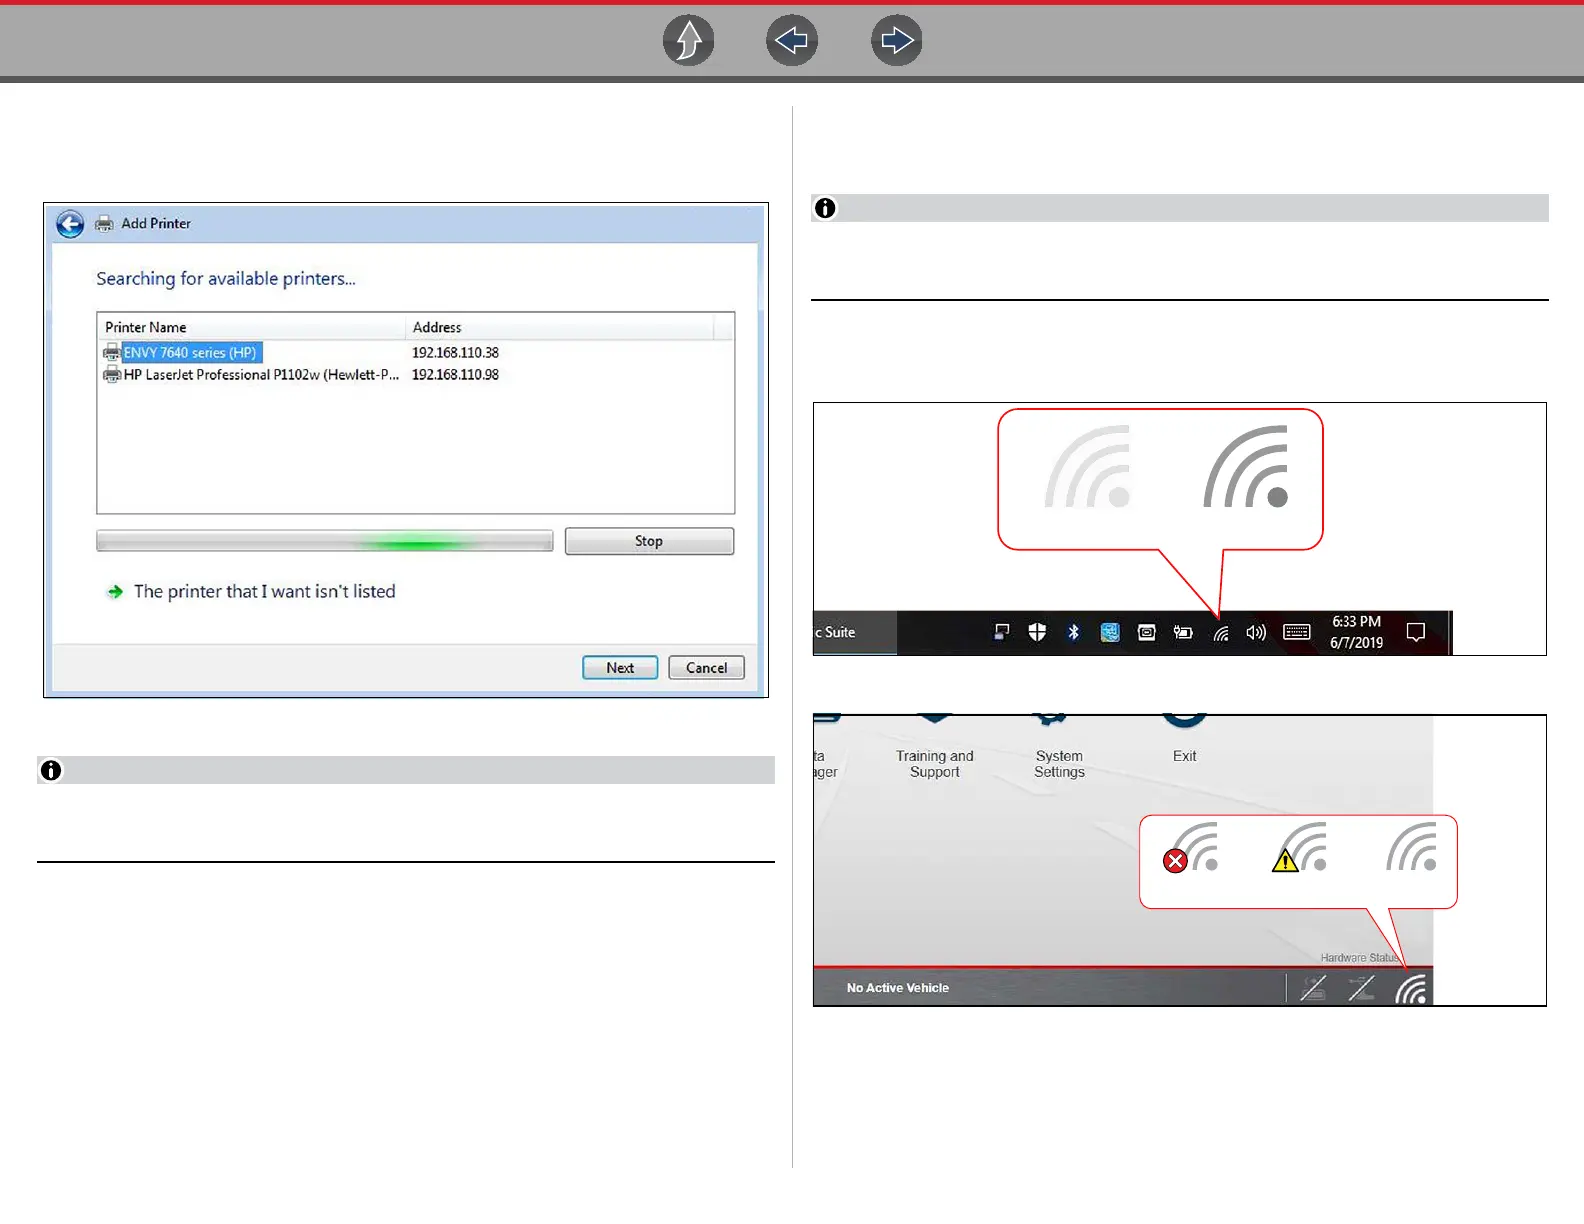This screenshot has height=1224, width=1584.
Task: Stop the printer search
Action: (649, 541)
